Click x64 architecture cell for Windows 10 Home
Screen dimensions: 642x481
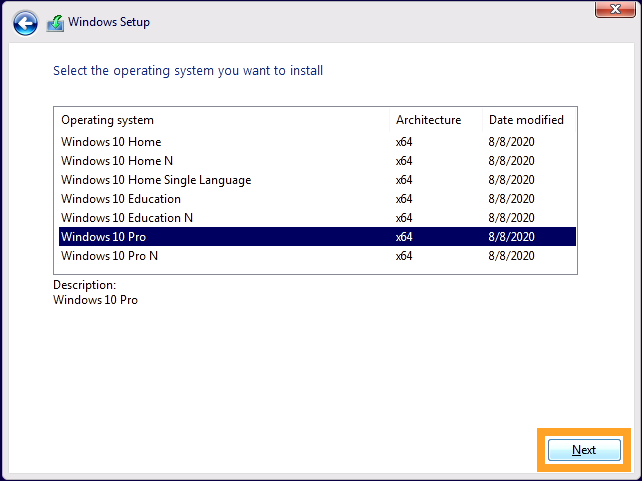coord(404,142)
